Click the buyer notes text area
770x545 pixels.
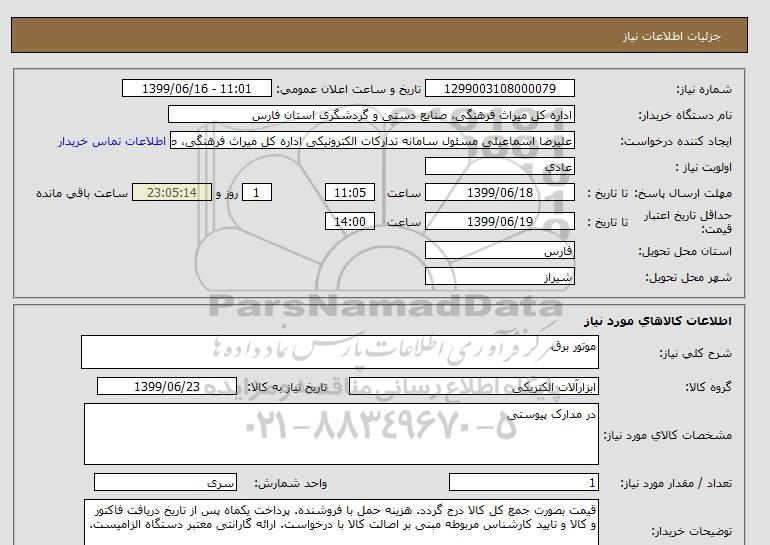(x=341, y=522)
